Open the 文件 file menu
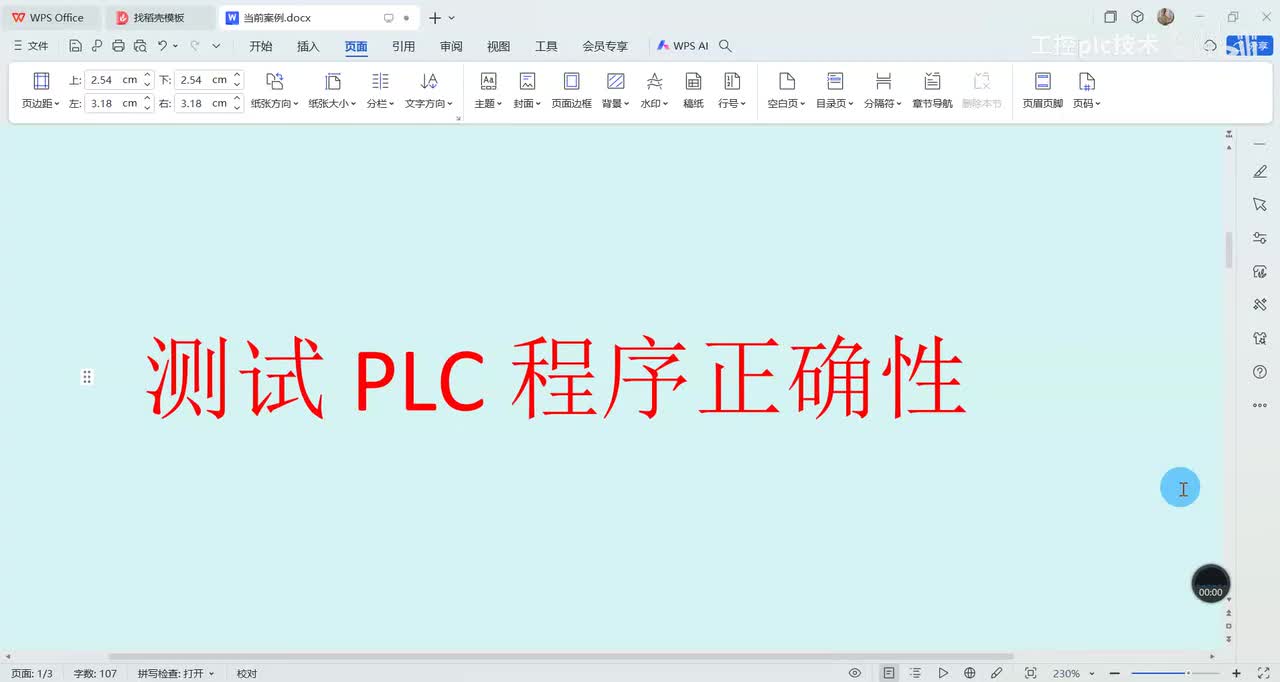The width and height of the screenshot is (1280, 682). click(x=31, y=46)
